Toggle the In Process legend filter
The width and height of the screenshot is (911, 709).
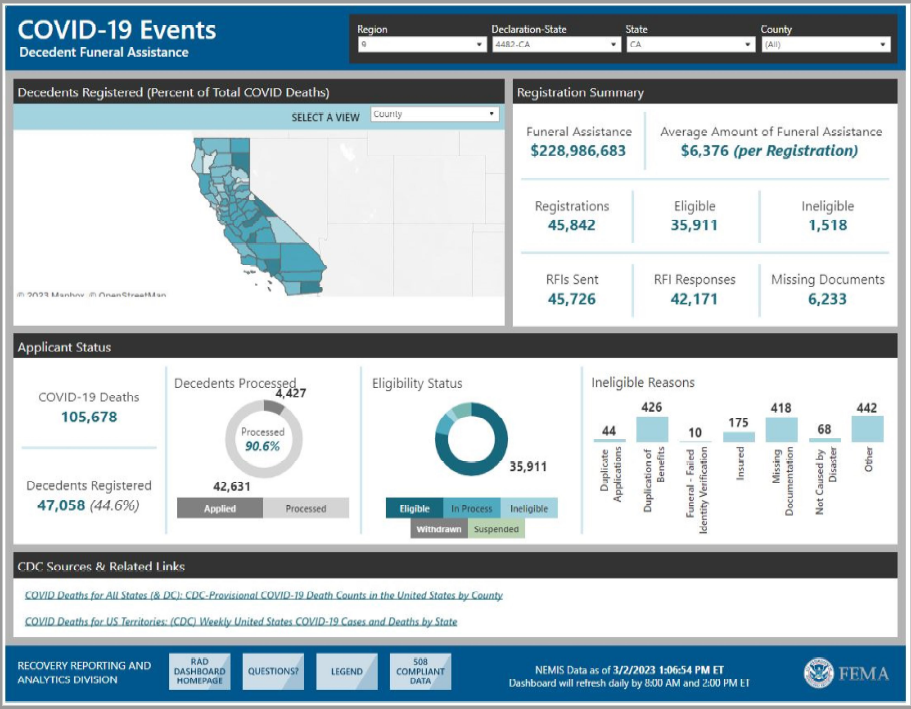pyautogui.click(x=471, y=509)
